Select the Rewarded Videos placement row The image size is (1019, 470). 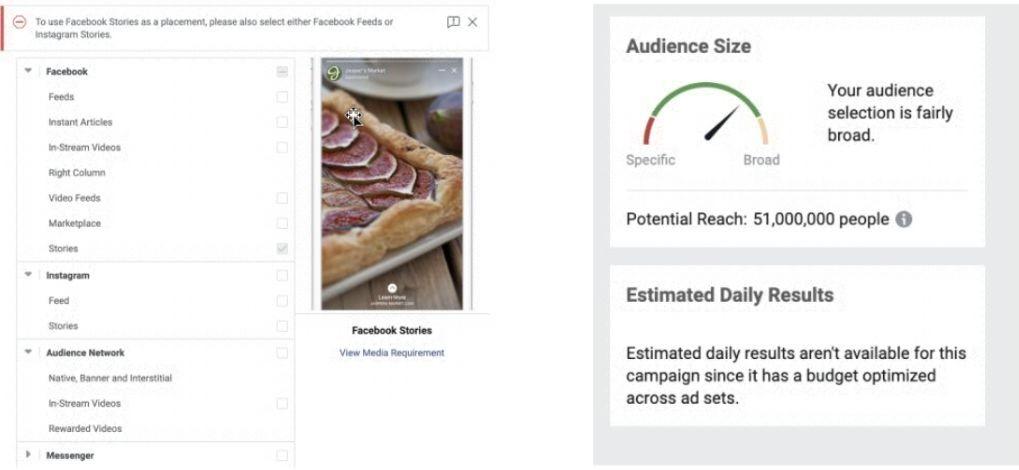point(85,429)
